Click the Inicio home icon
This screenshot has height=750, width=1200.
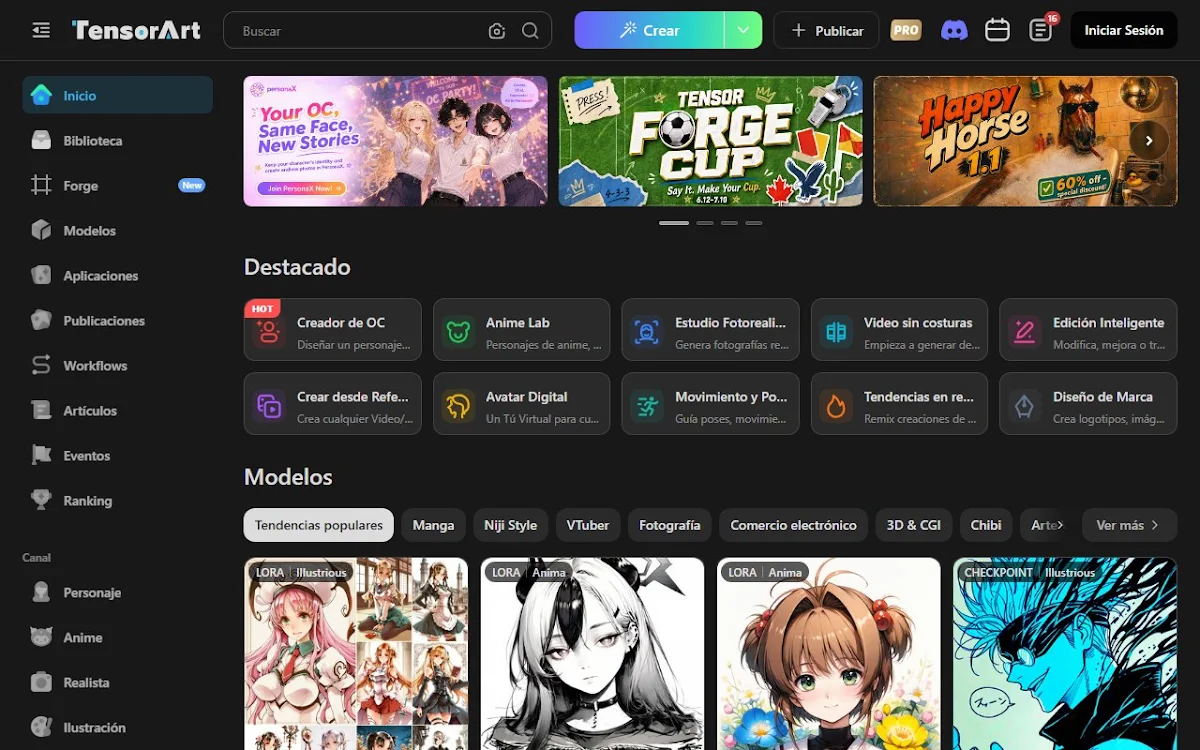41,95
